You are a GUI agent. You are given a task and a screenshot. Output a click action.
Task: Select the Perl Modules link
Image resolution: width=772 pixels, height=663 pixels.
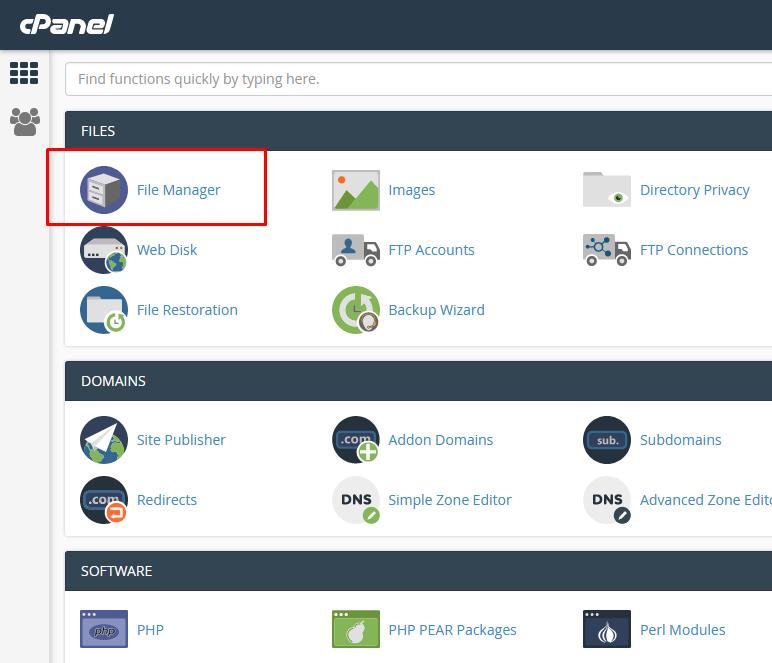click(x=682, y=630)
